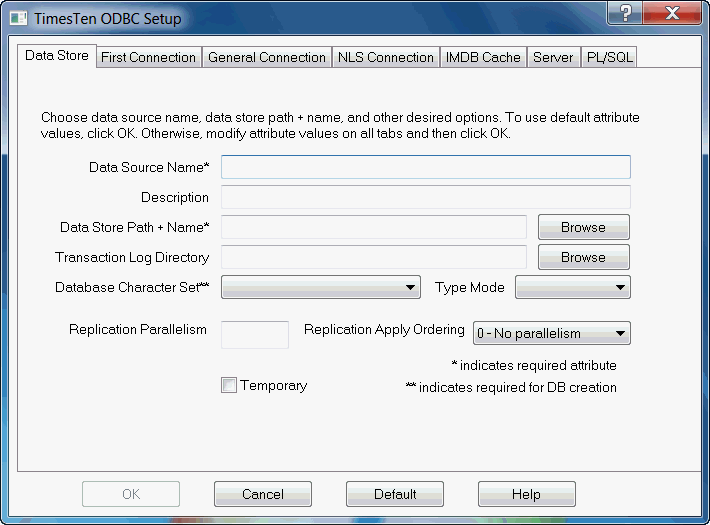Click the Default button
Screen dimensions: 710x525
point(395,494)
